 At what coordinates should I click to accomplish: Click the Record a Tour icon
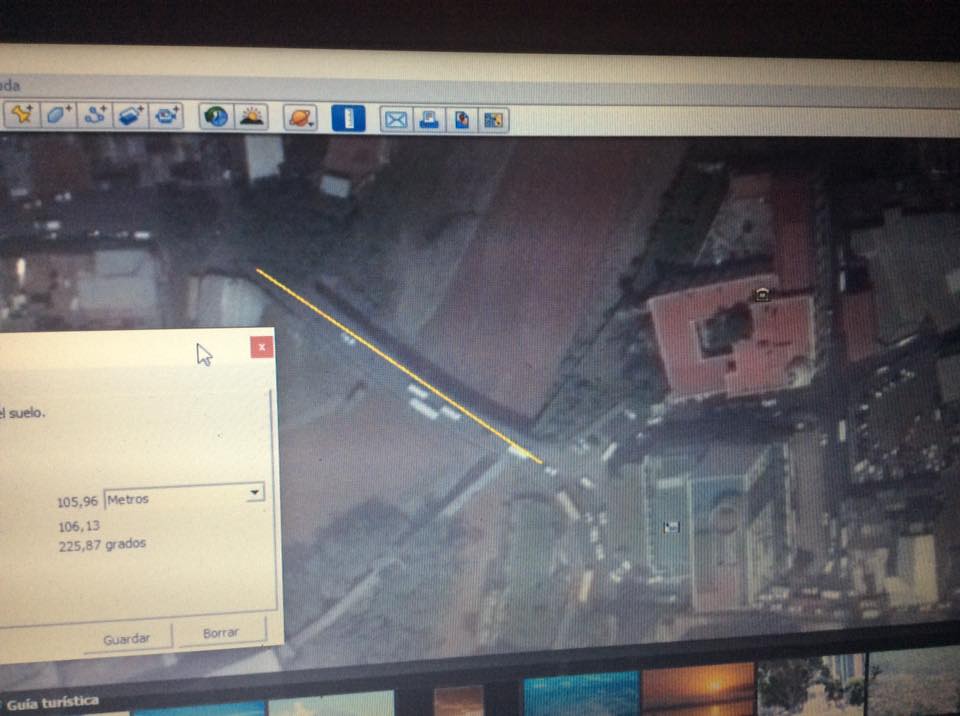point(166,116)
